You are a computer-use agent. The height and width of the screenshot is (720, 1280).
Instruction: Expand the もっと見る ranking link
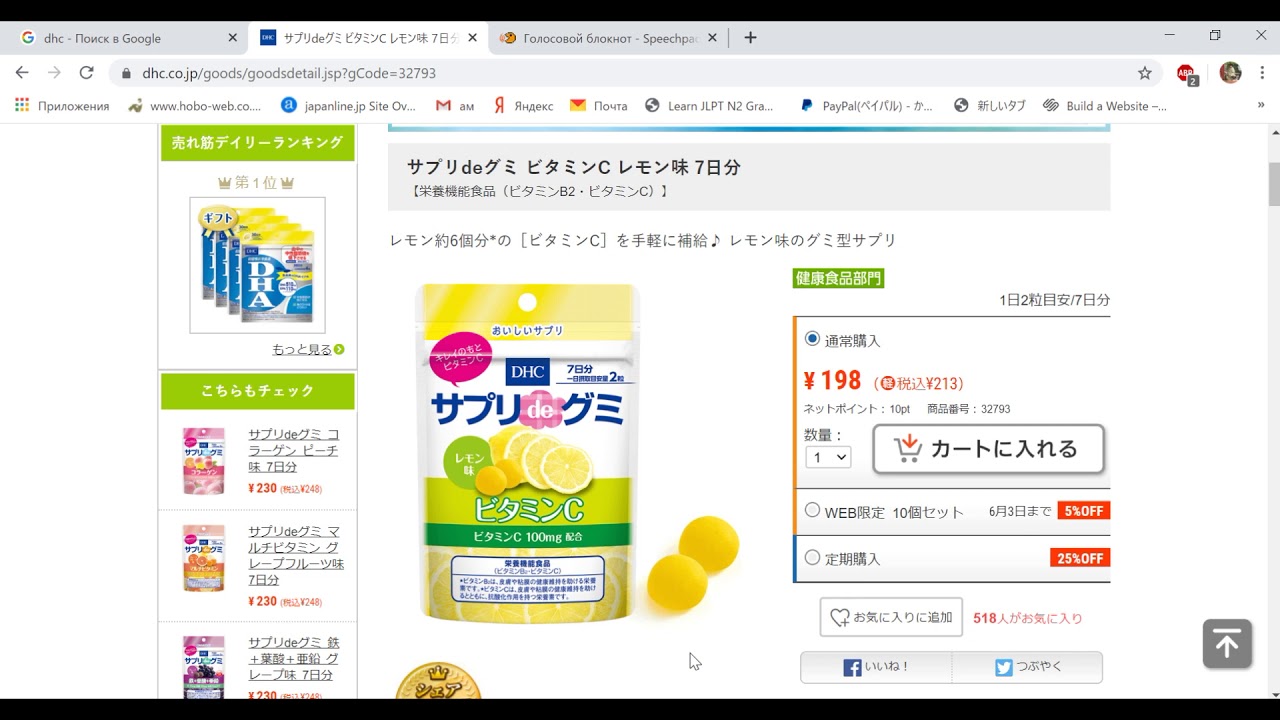(x=307, y=349)
